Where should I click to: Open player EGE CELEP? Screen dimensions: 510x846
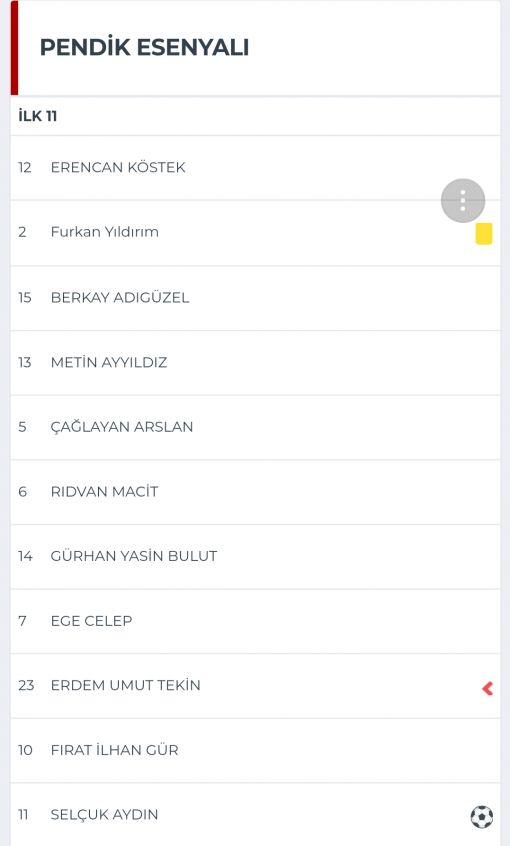coord(255,621)
